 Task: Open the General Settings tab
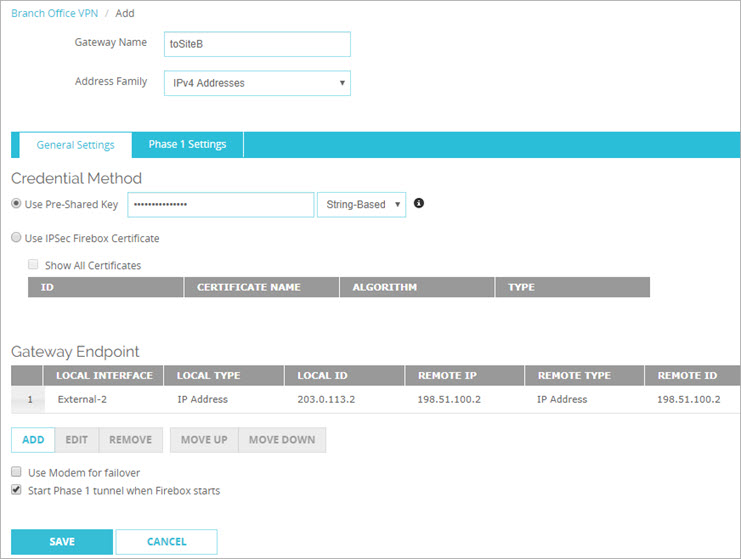75,145
